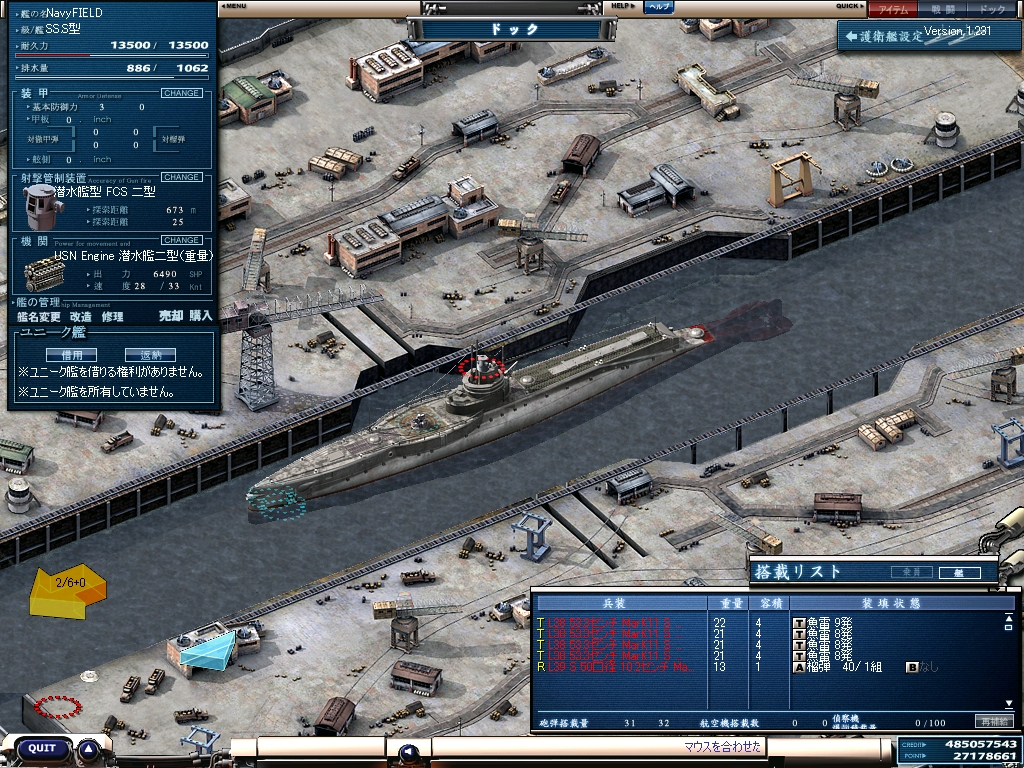The height and width of the screenshot is (768, 1024).
Task: Click 修理 repair link
Action: 112,317
